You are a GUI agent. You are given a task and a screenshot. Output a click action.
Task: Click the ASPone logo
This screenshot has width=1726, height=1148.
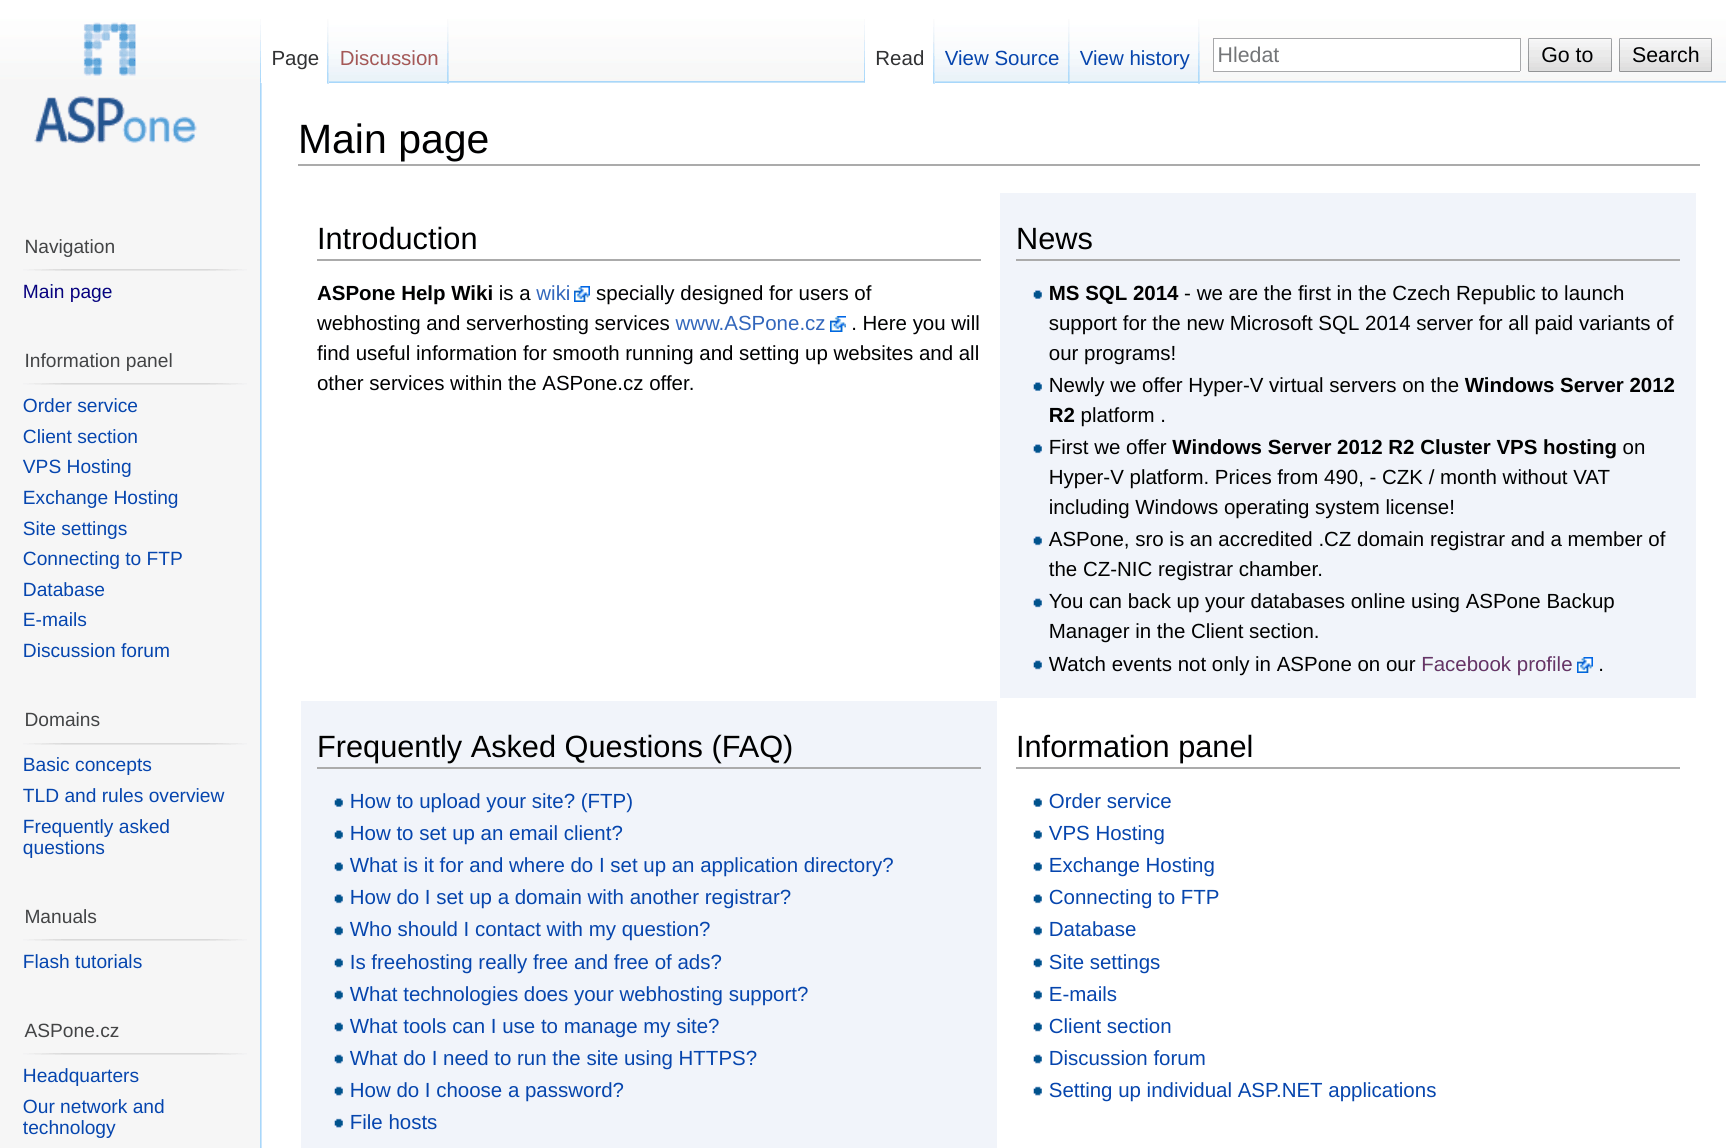[115, 84]
